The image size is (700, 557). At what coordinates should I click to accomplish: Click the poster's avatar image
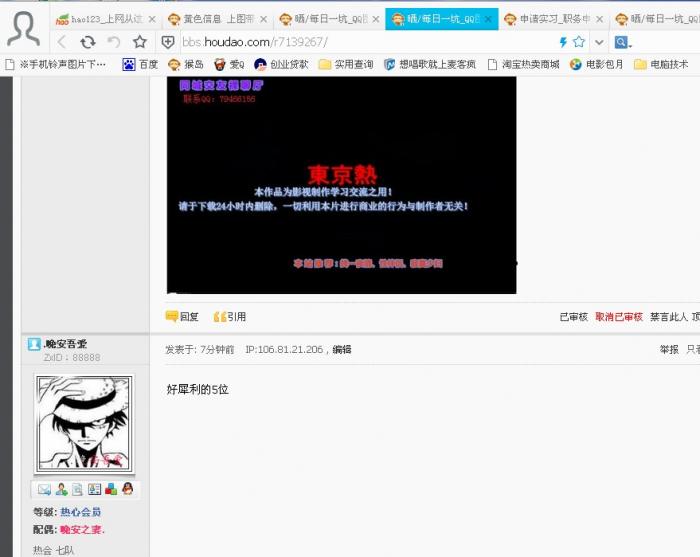[x=84, y=424]
